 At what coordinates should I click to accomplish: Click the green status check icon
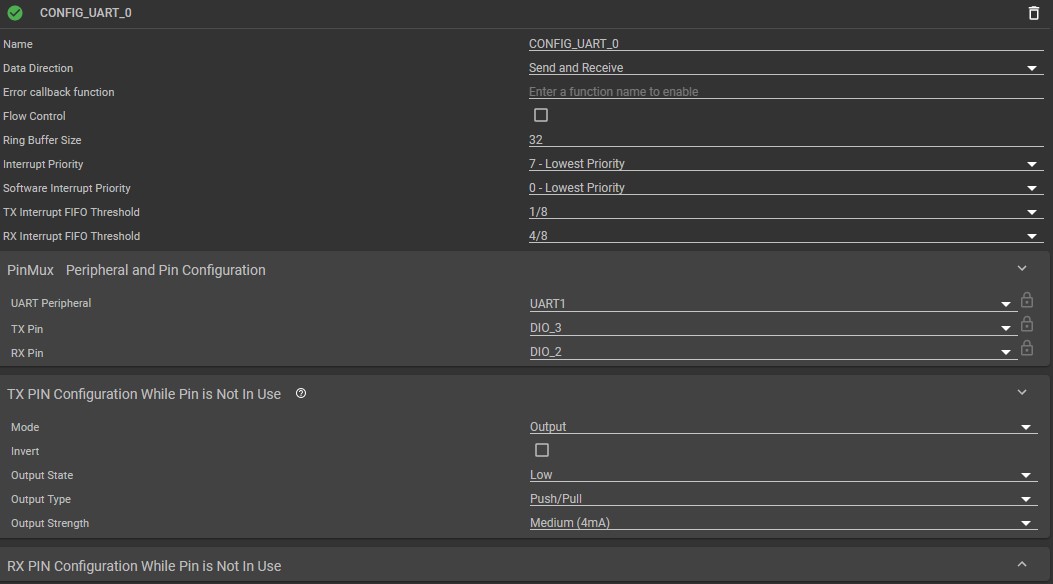tap(15, 13)
